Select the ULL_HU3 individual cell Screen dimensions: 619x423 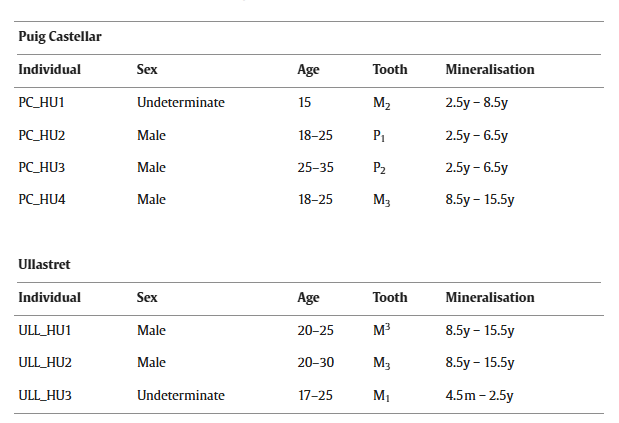coord(45,395)
